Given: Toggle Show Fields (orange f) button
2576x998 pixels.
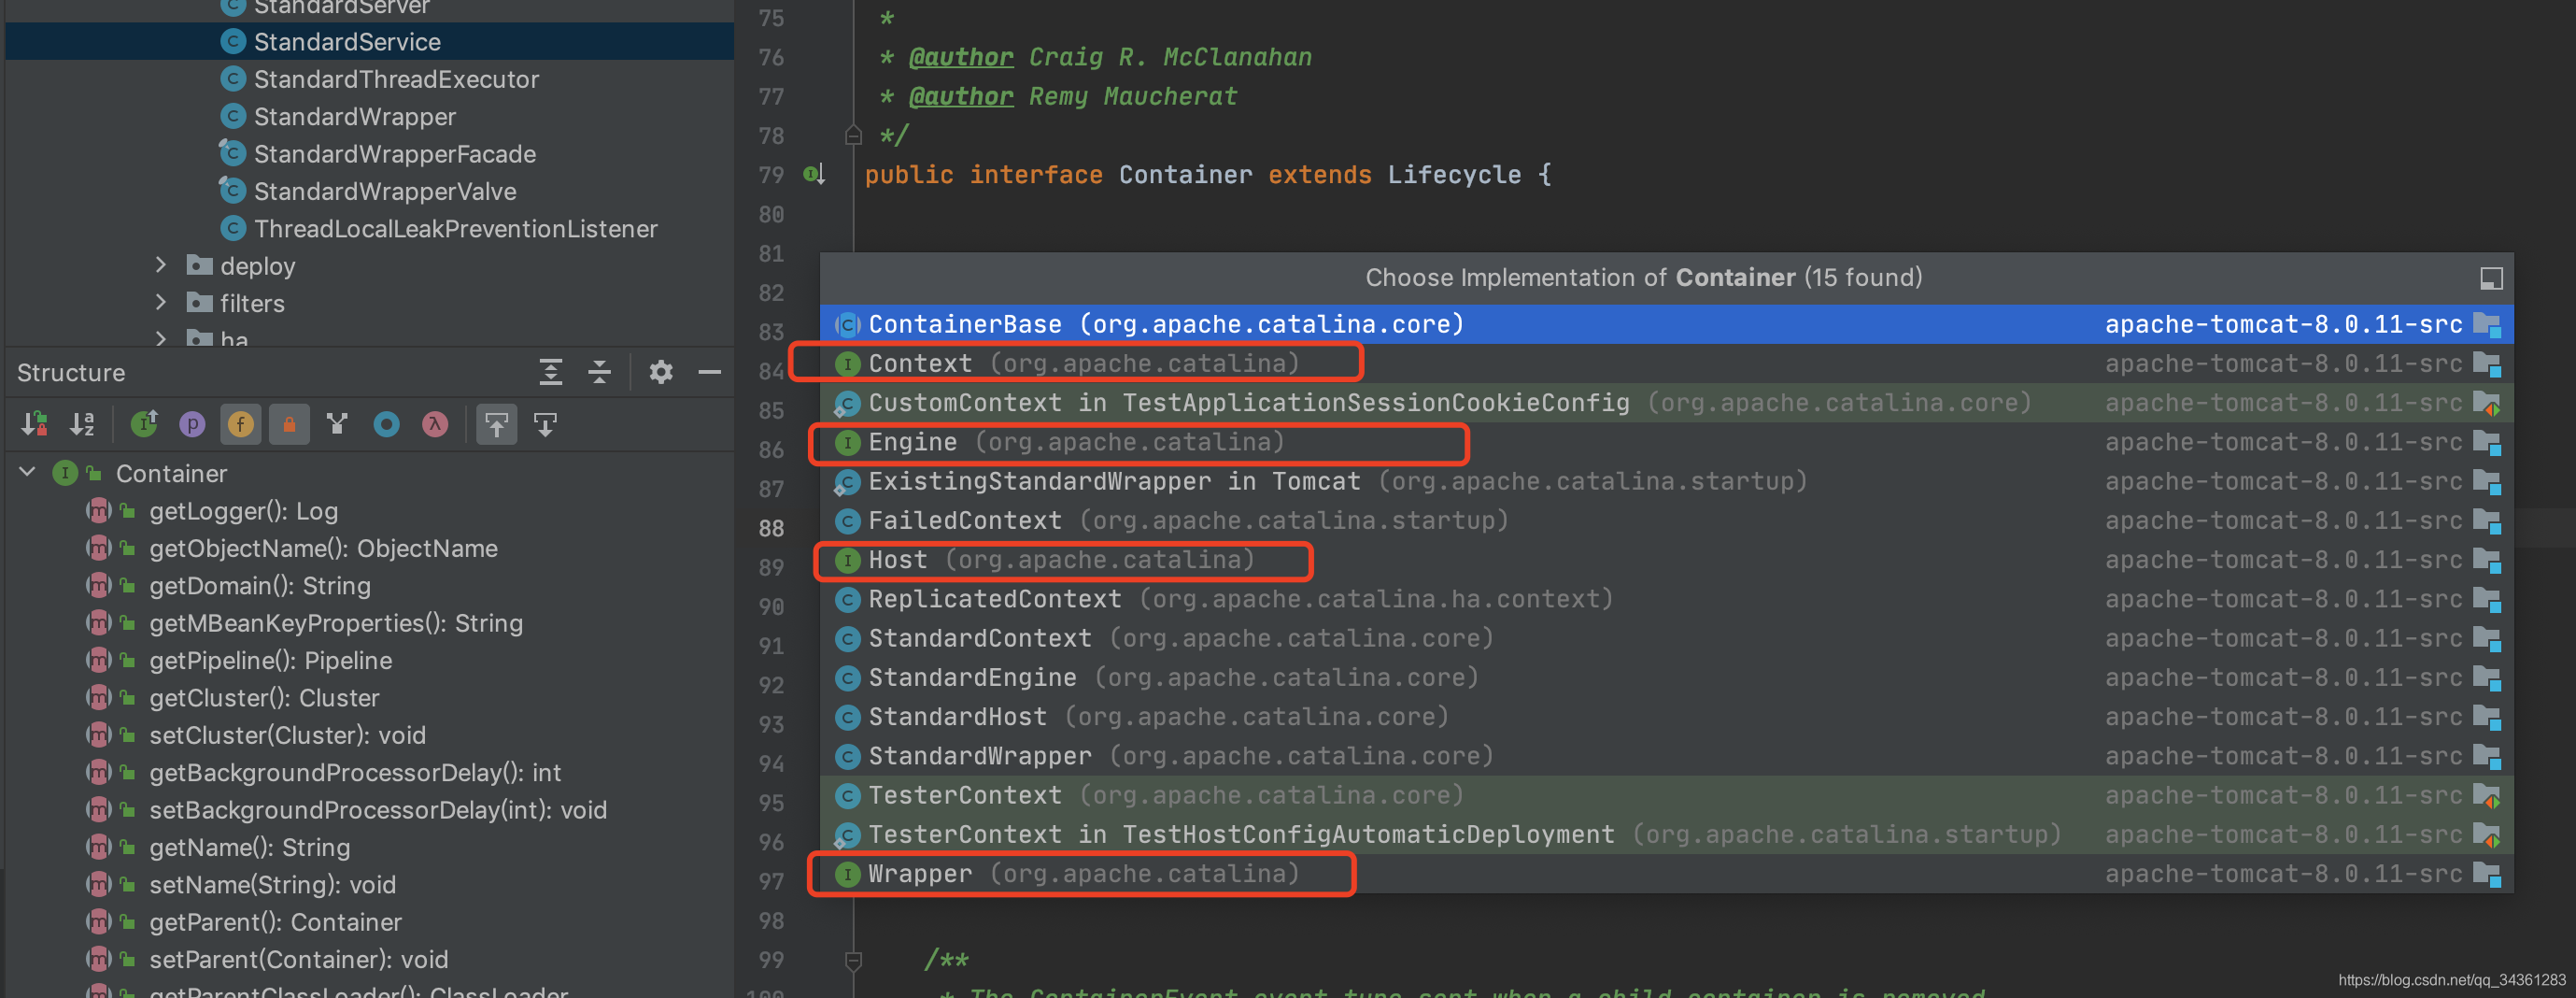Looking at the screenshot, I should (241, 424).
